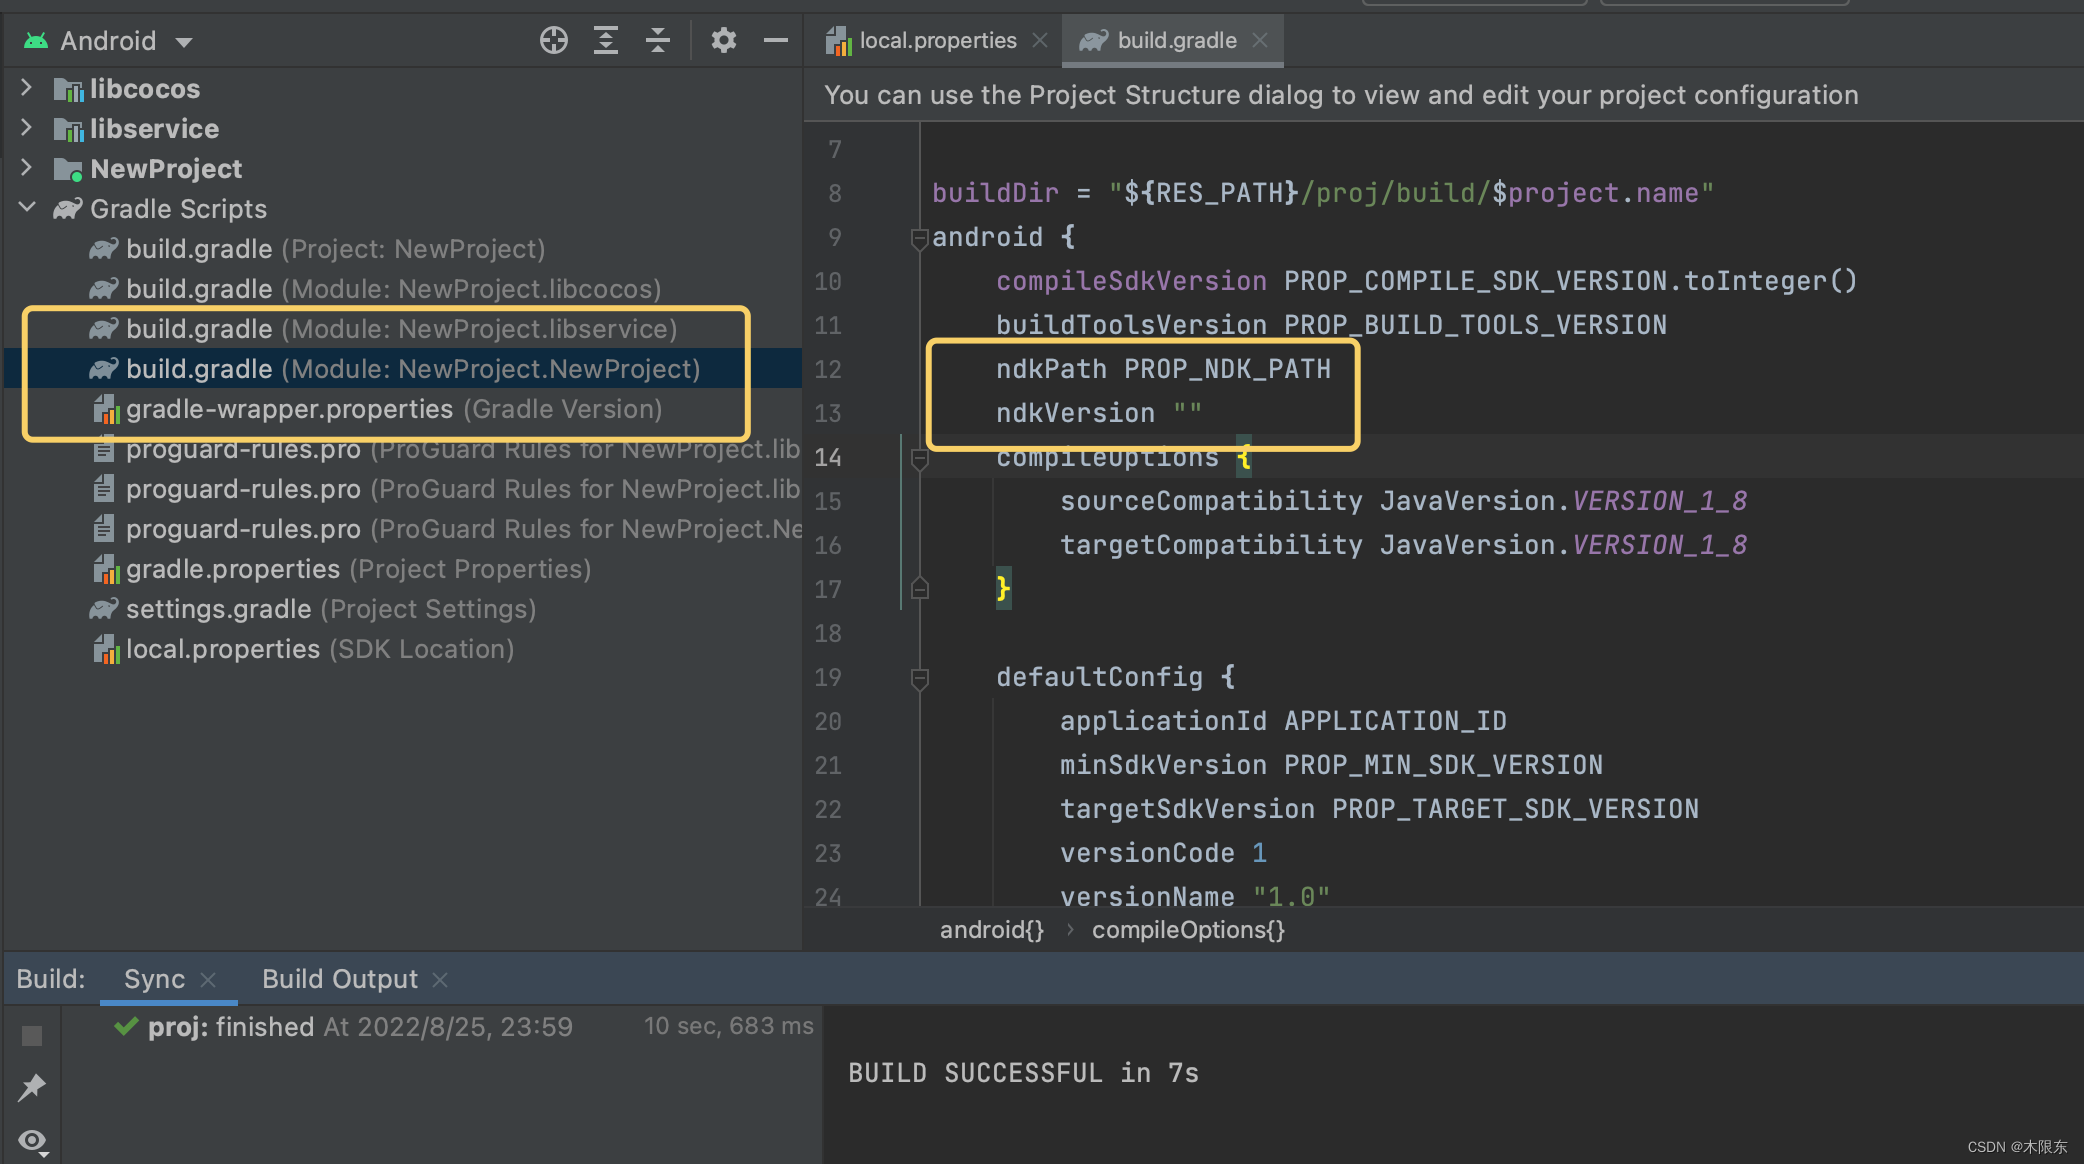Open the eye view options icon
Viewport: 2084px width, 1164px height.
(32, 1141)
